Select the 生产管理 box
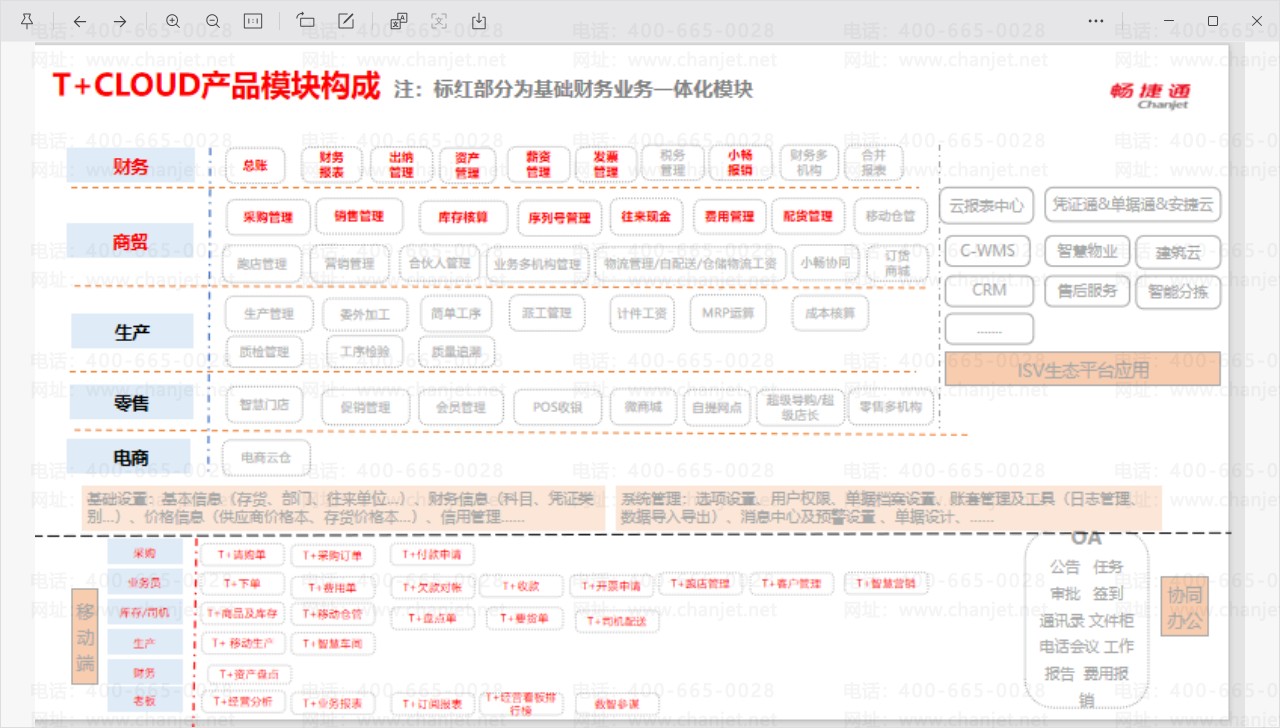This screenshot has height=728, width=1280. (269, 314)
